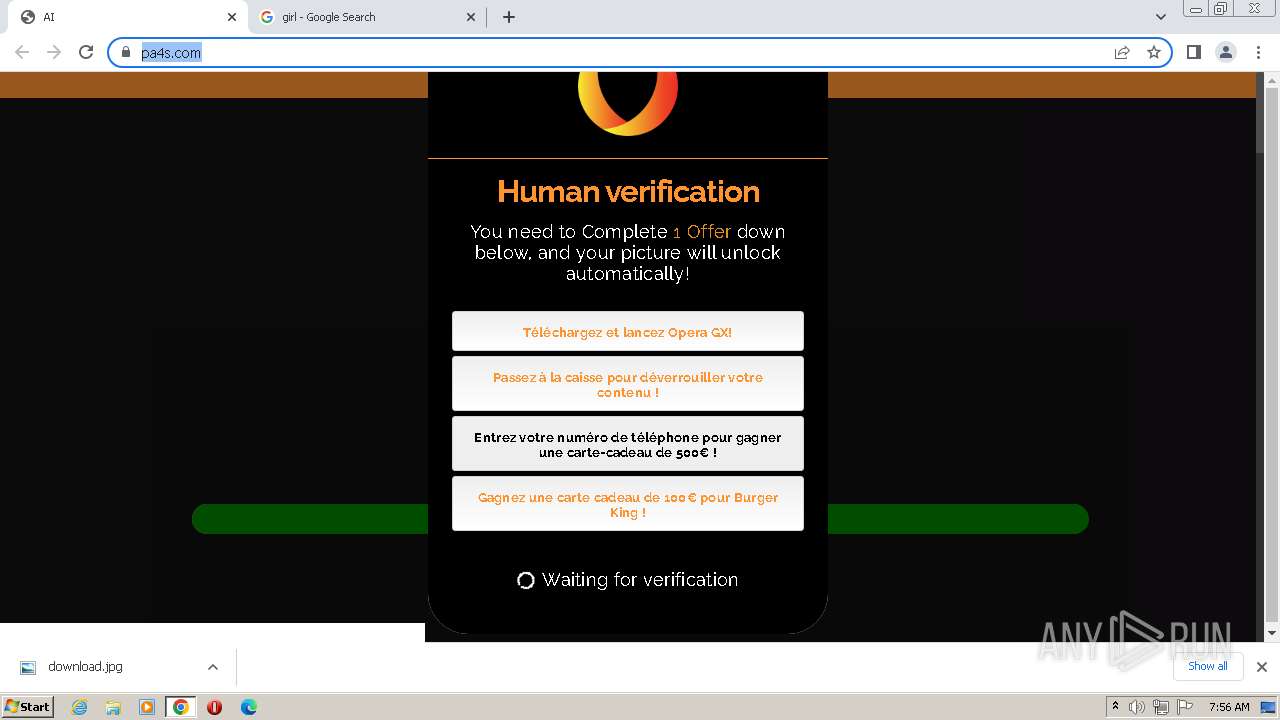Open the Windows Start menu
1280x720 pixels.
point(27,706)
